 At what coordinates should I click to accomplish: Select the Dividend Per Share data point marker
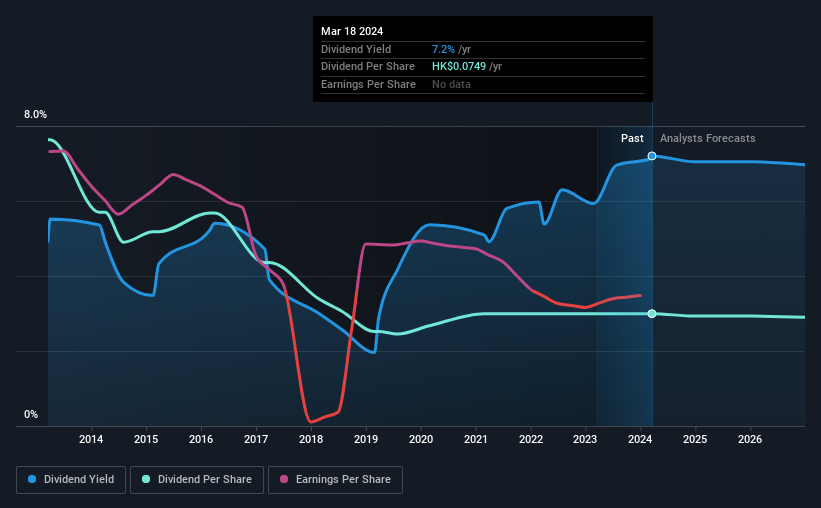click(652, 314)
